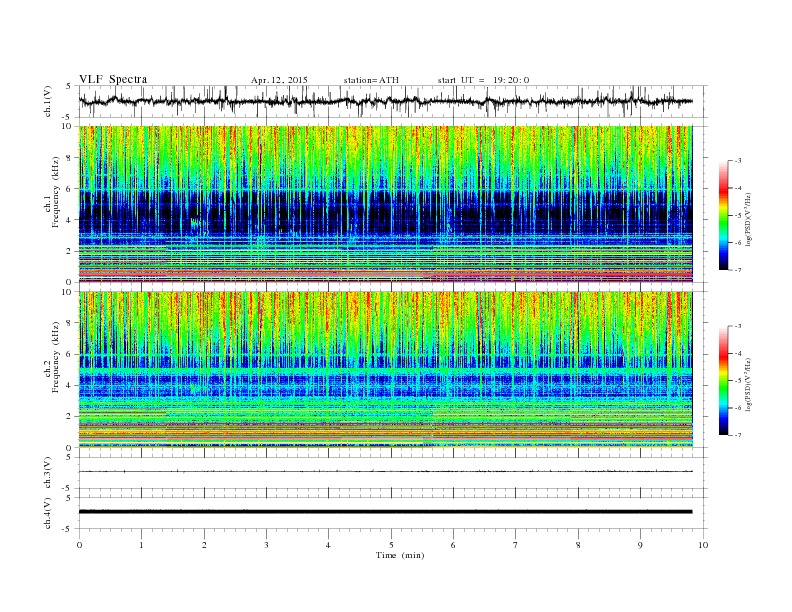Click time axis tick label "9"
Image resolution: width=792 pixels, height=612 pixels.
coord(640,545)
